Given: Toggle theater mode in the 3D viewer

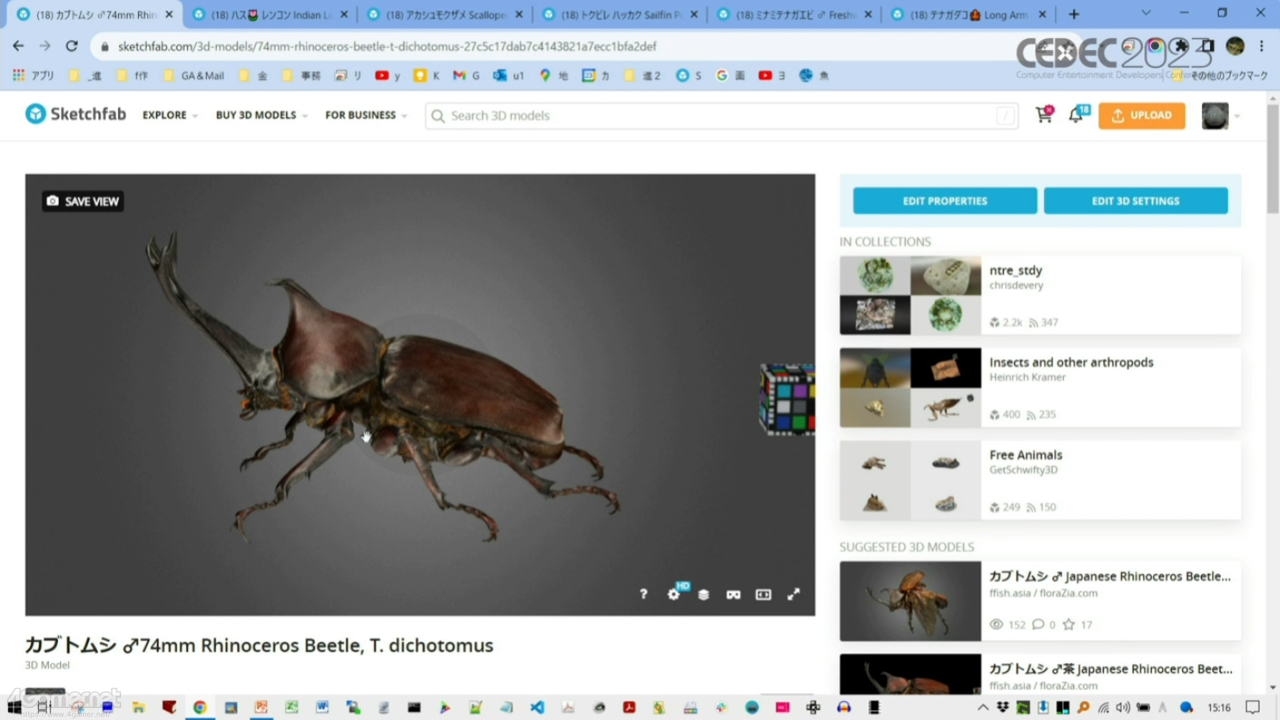Looking at the screenshot, I should point(763,594).
